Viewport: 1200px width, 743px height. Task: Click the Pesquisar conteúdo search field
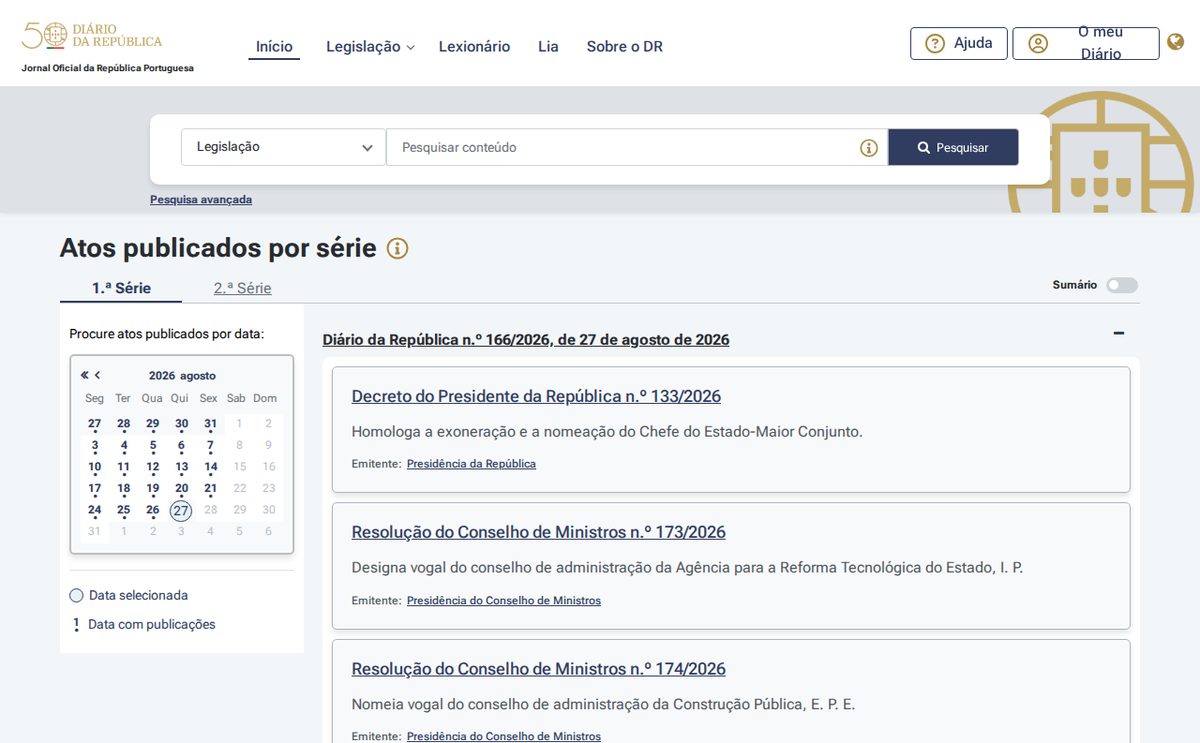(x=637, y=147)
